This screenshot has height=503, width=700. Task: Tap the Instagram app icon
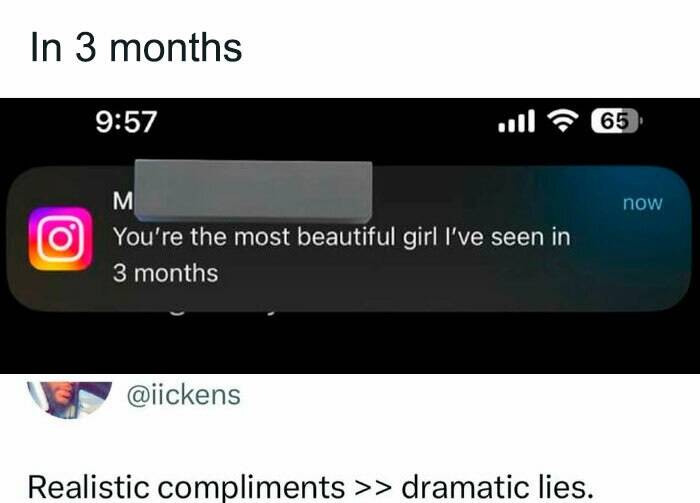[x=60, y=239]
